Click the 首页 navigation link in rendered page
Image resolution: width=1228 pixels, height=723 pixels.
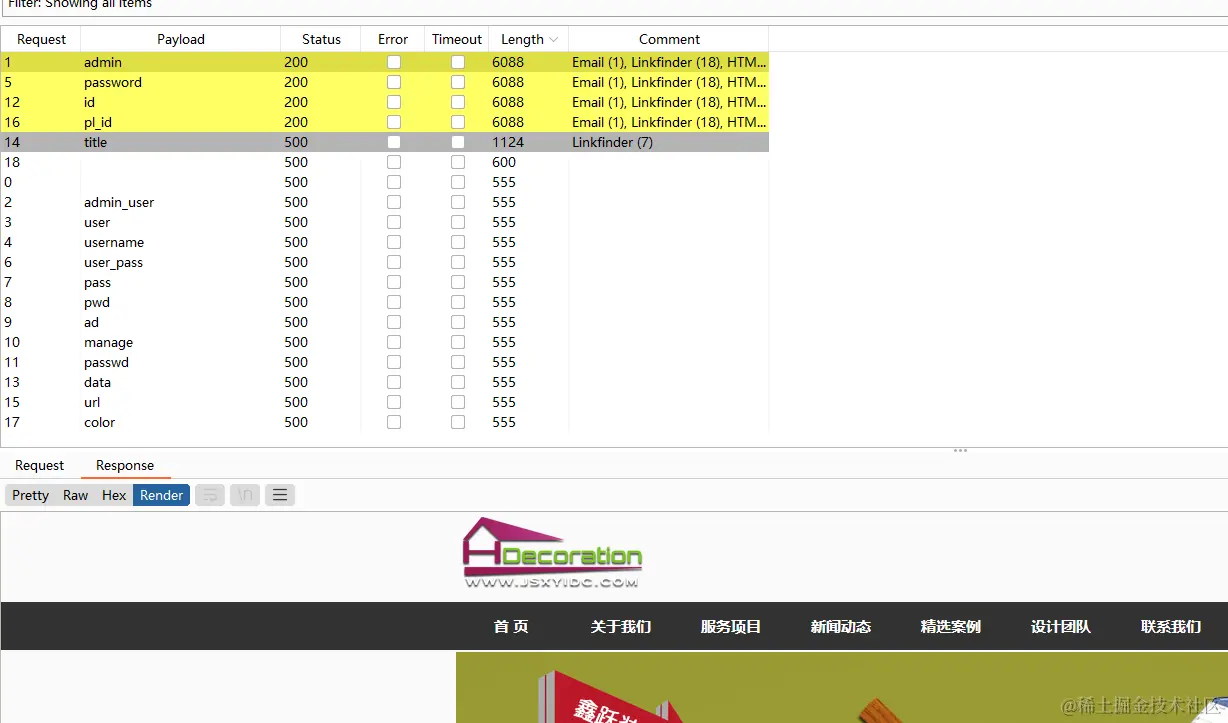point(510,626)
